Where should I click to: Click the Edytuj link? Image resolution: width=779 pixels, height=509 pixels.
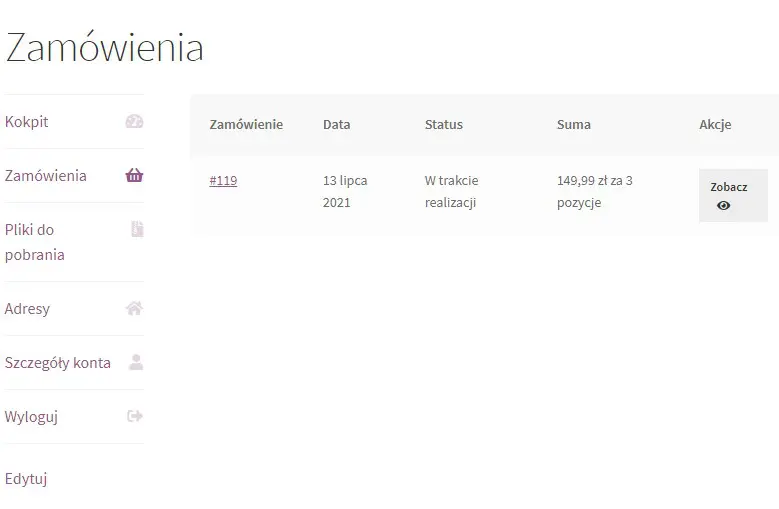[26, 479]
